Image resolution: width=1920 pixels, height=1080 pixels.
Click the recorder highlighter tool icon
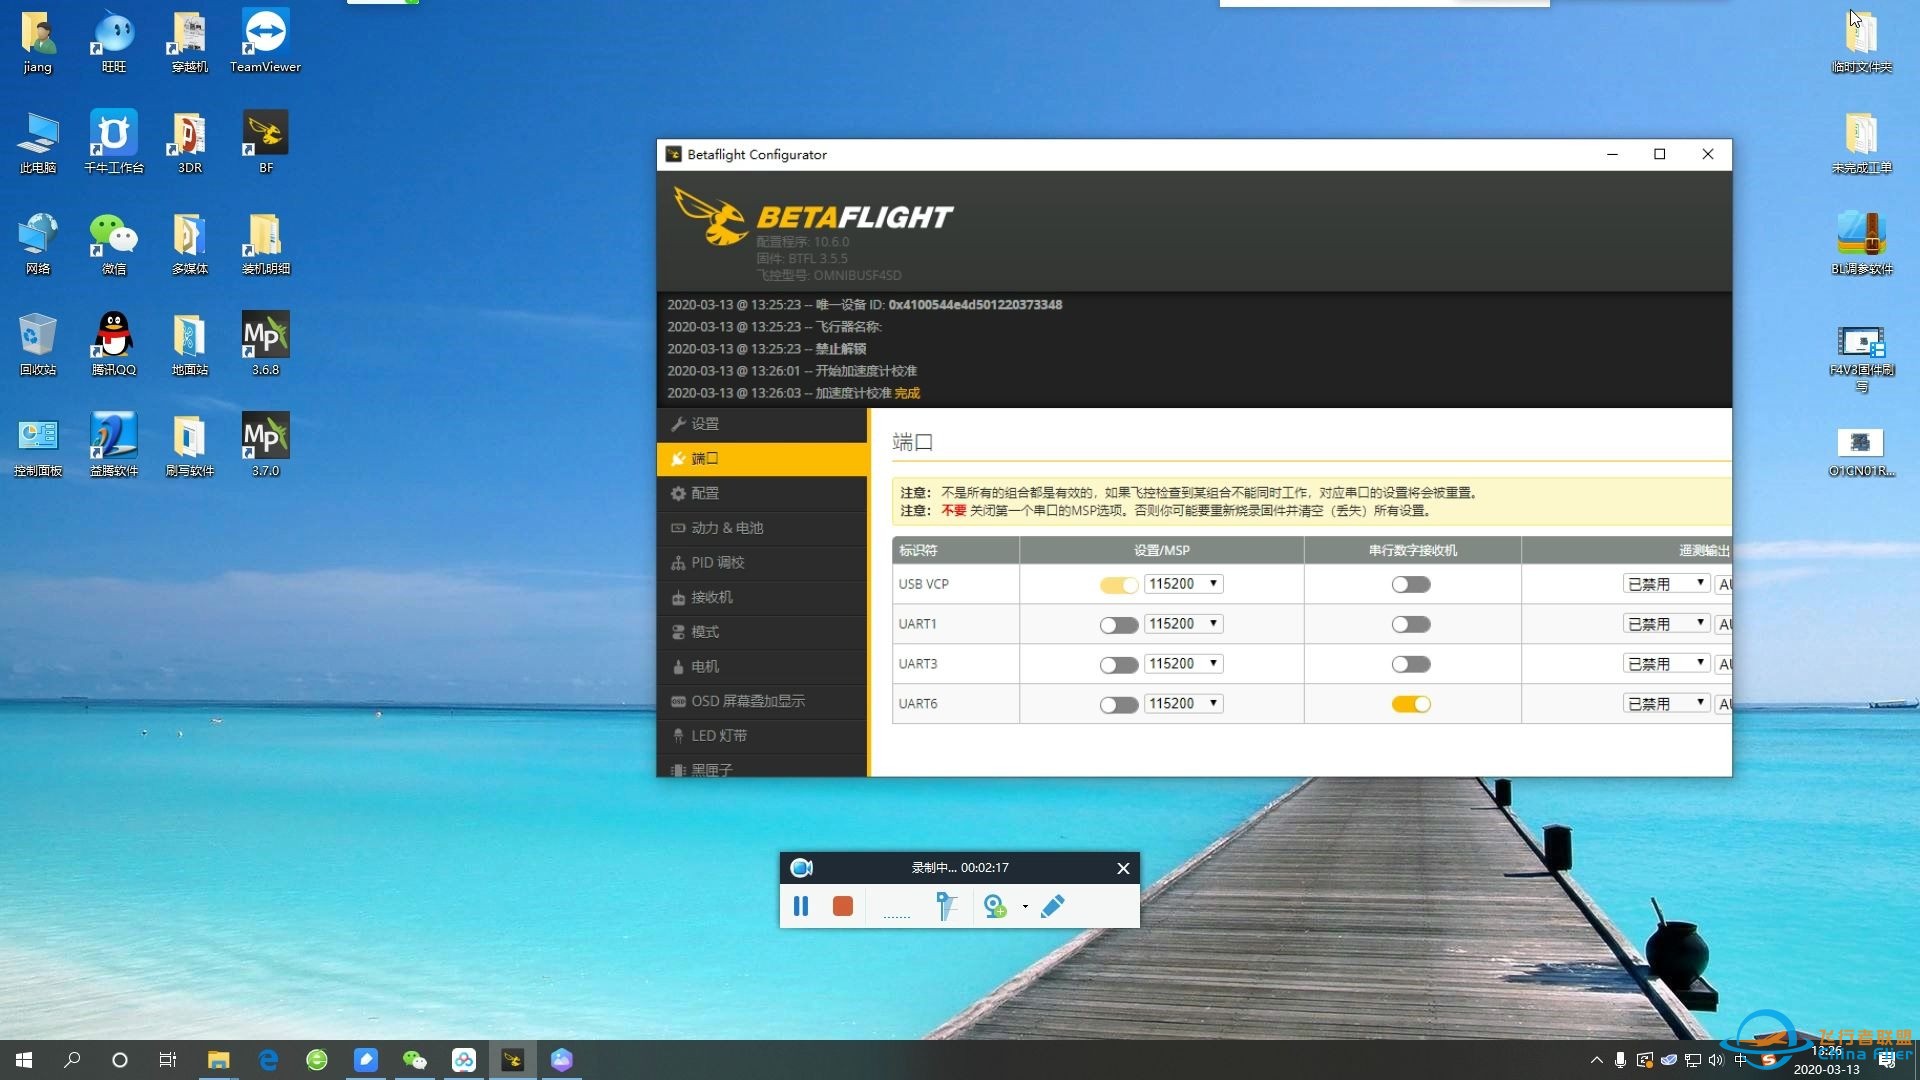[x=946, y=906]
